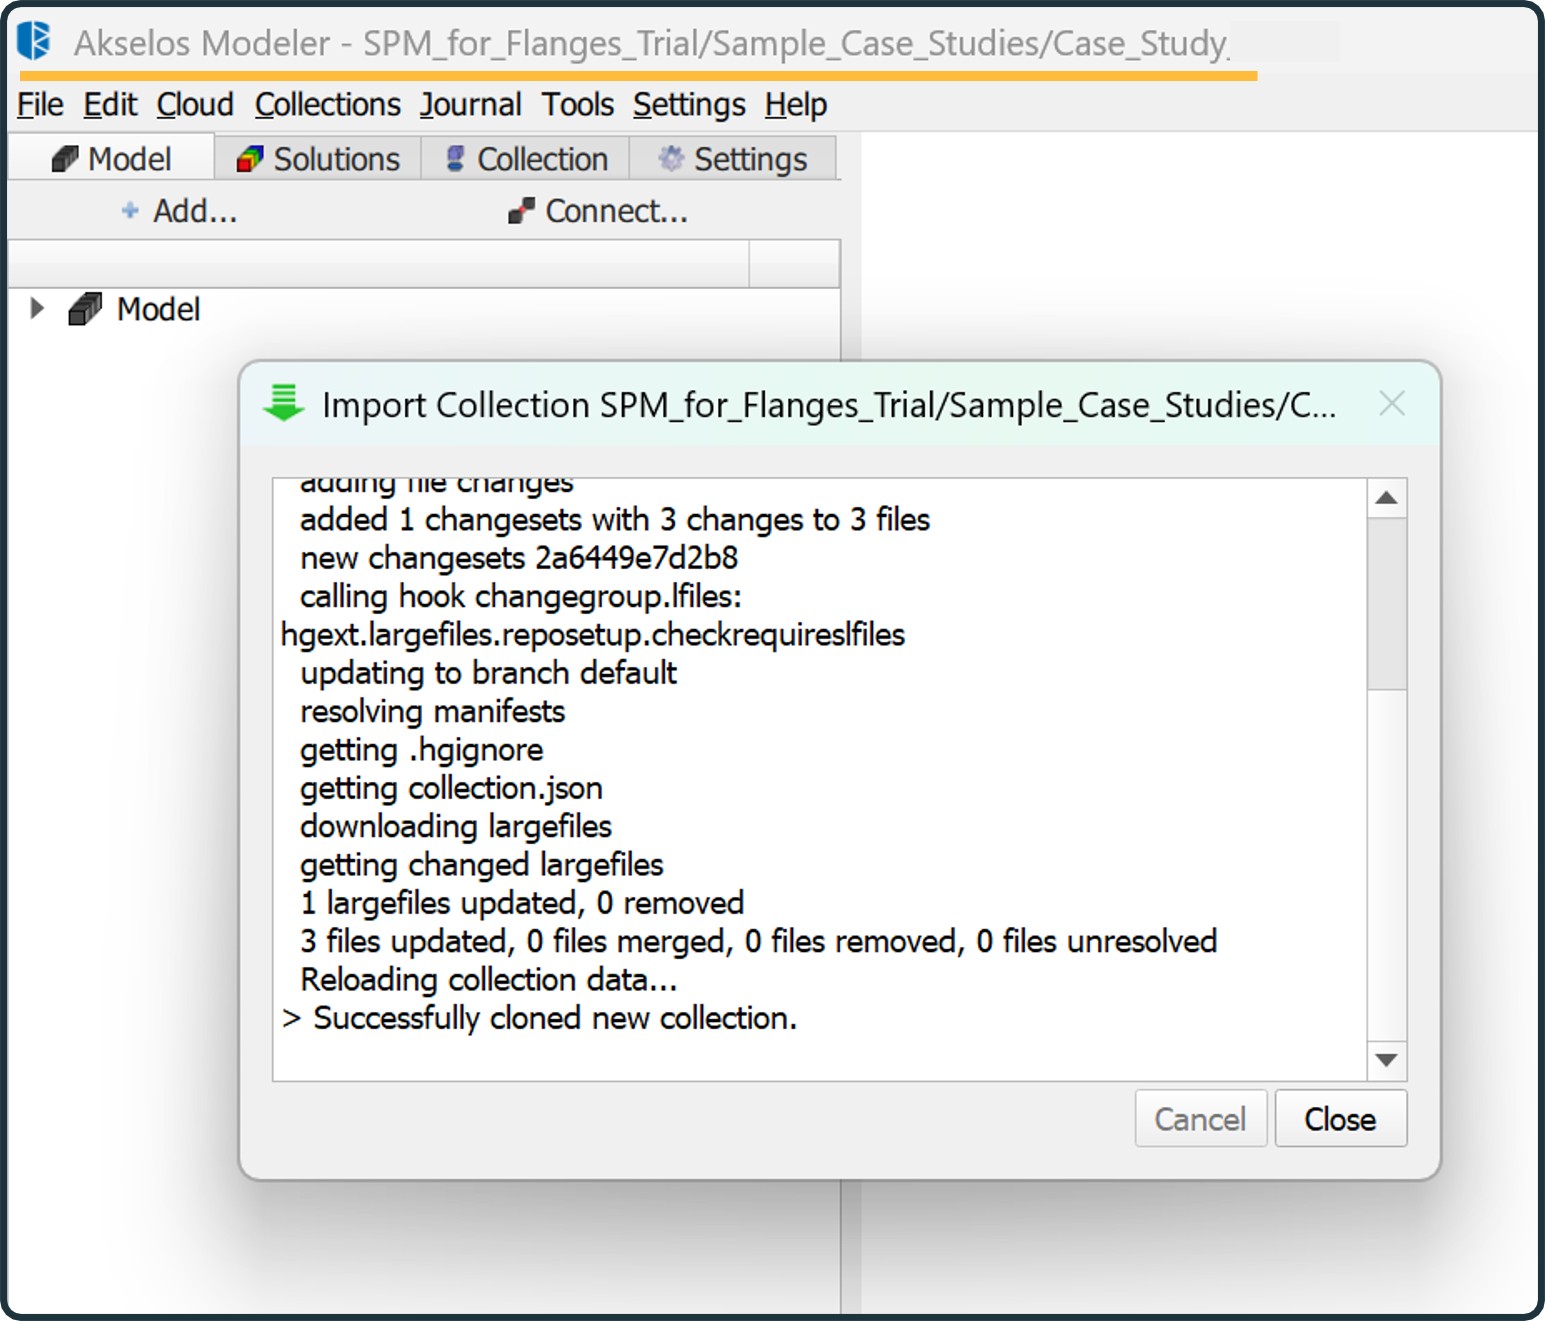Click the Connect... button
1545x1321 pixels.
(598, 211)
